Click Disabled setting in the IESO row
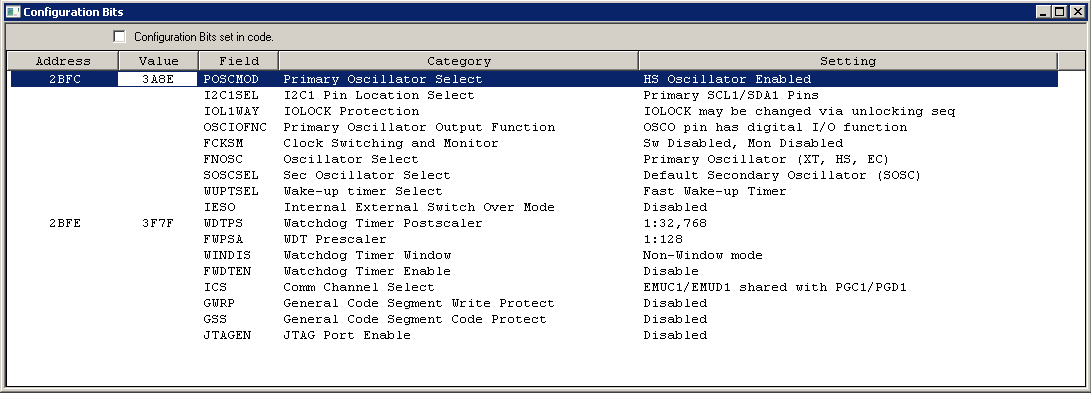The image size is (1091, 393). point(675,207)
